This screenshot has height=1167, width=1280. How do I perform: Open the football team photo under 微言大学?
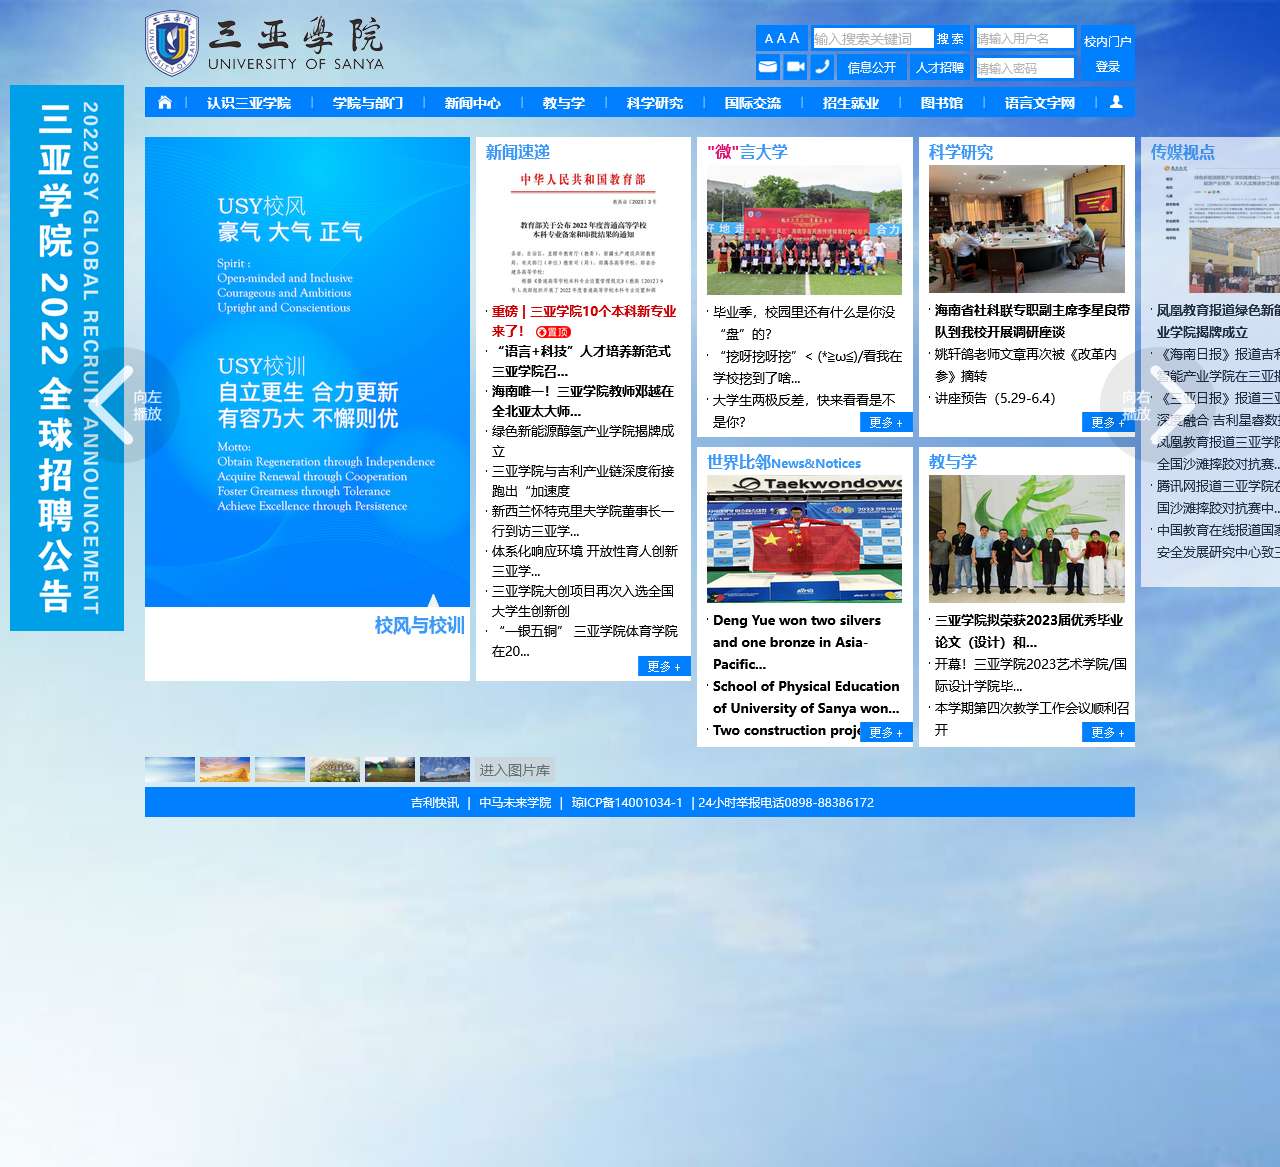click(804, 230)
